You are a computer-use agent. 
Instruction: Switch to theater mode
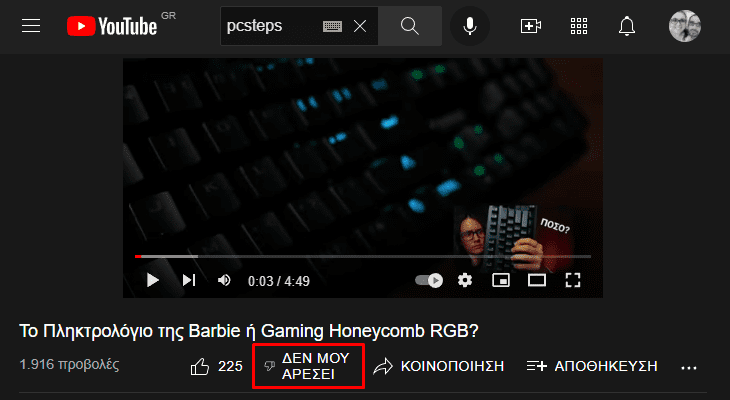537,280
